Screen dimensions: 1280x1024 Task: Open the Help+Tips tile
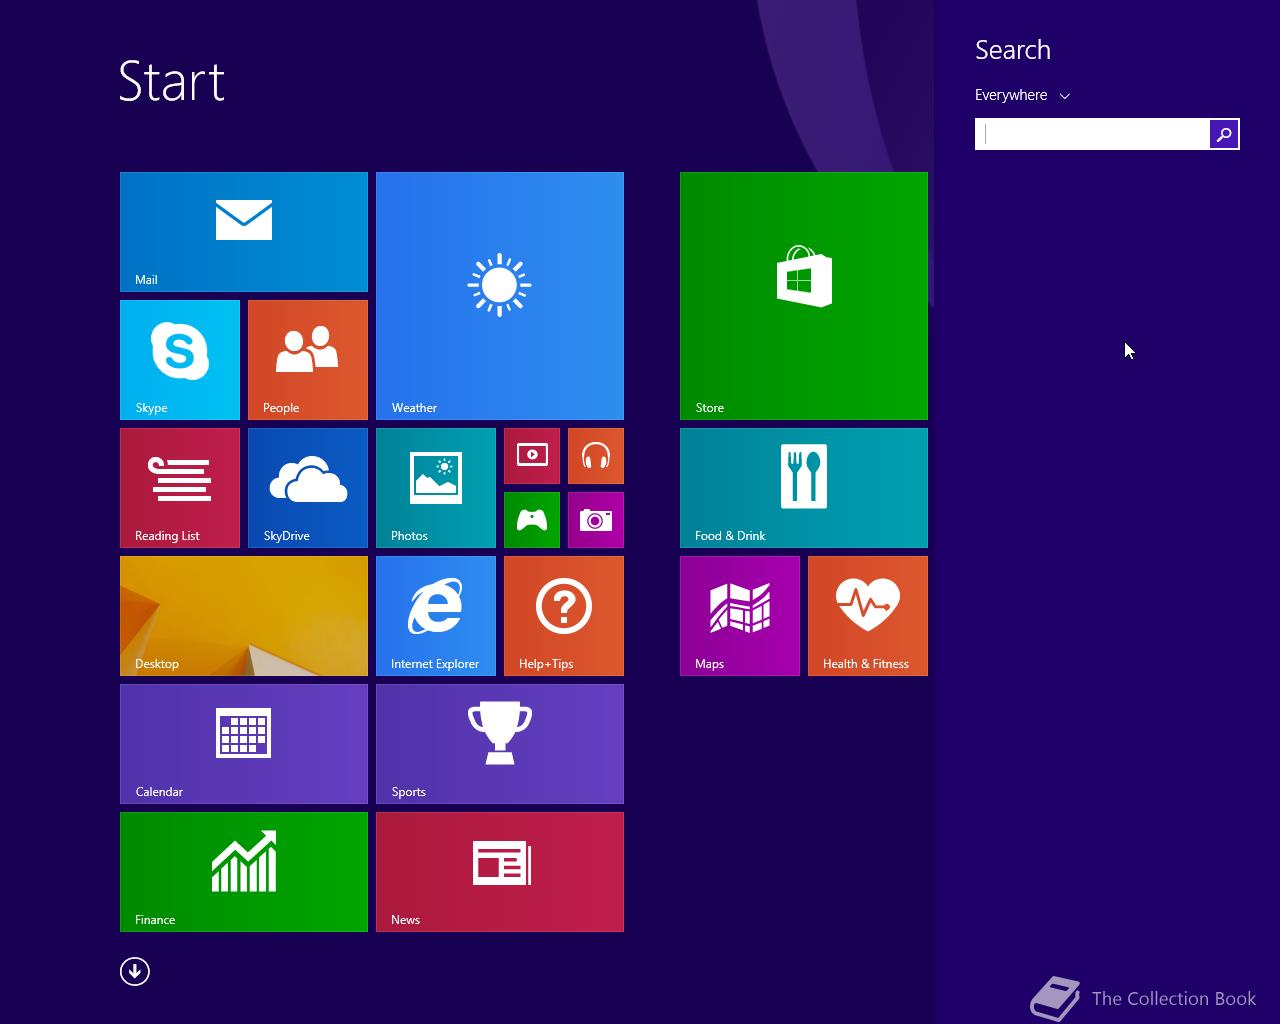[x=564, y=616]
